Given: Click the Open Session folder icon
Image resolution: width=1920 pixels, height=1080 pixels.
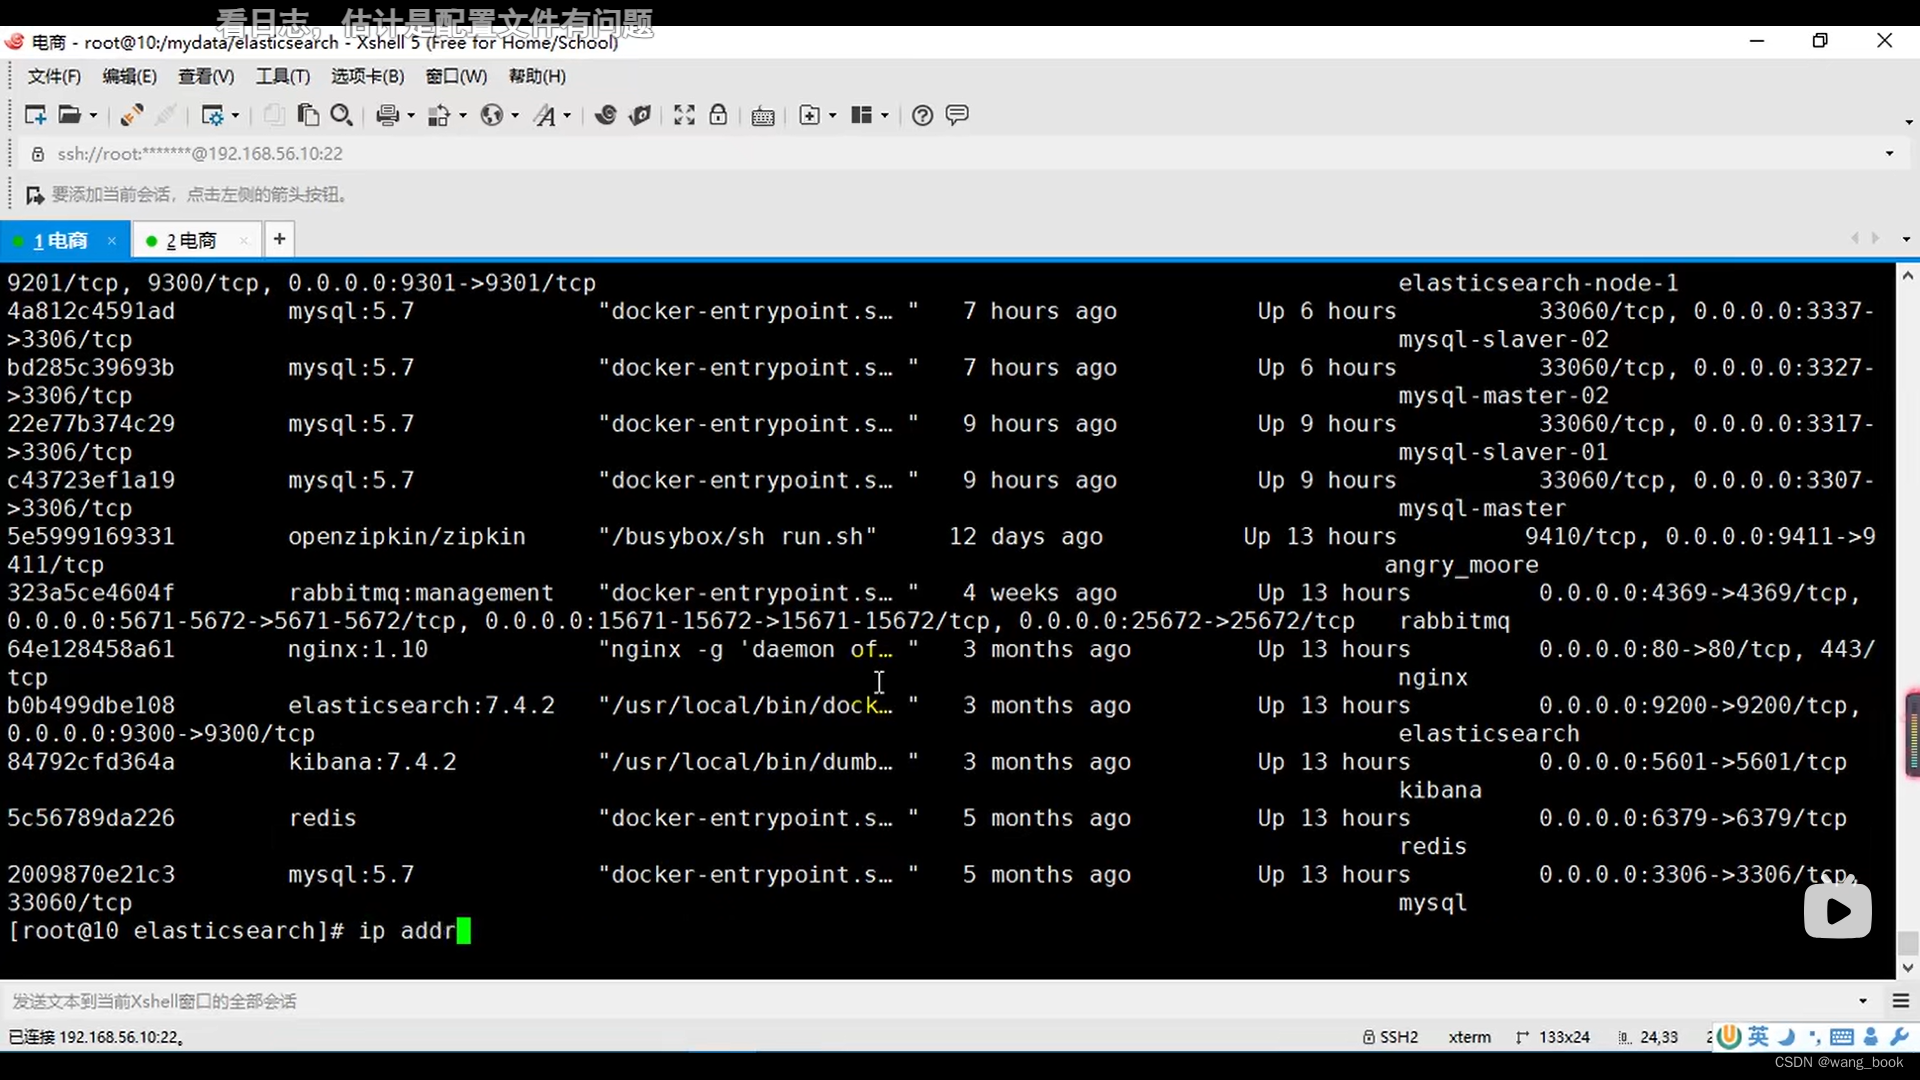Looking at the screenshot, I should (x=69, y=115).
